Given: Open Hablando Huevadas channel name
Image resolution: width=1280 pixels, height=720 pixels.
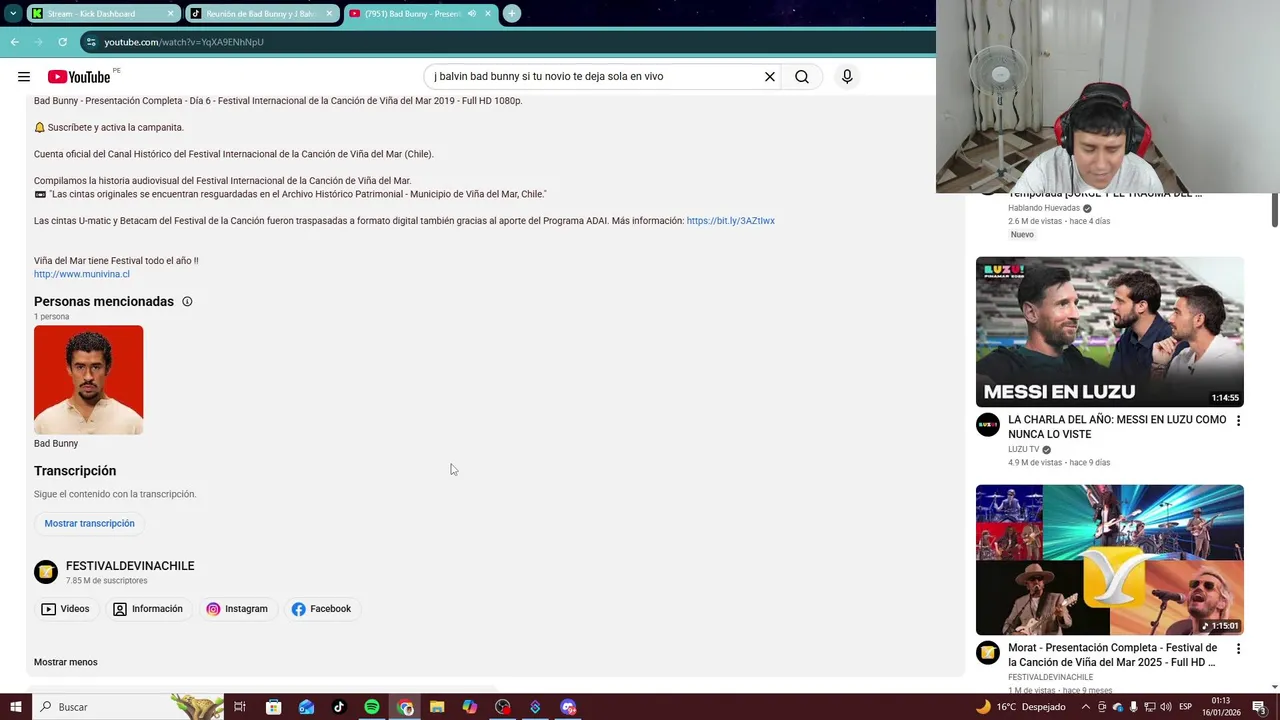Looking at the screenshot, I should [1044, 208].
